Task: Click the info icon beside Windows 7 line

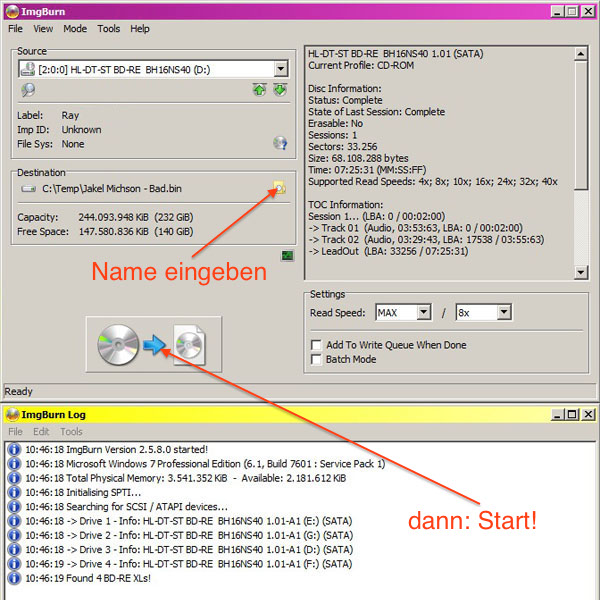Action: pos(14,463)
